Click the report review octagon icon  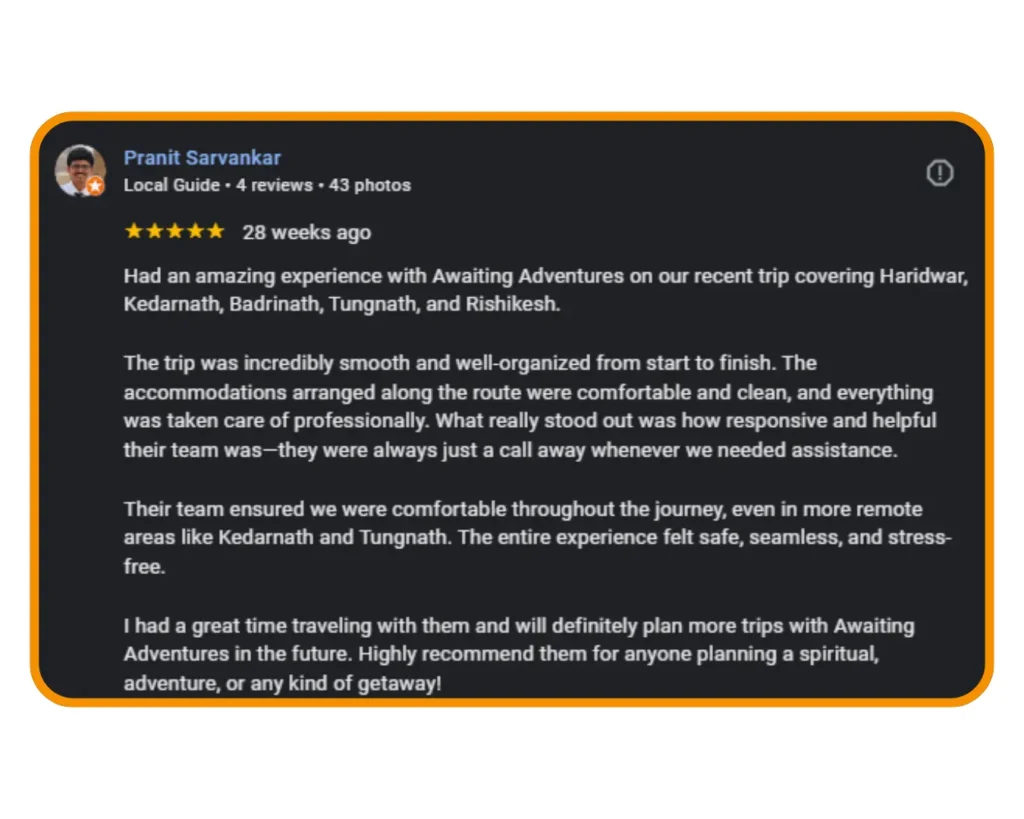(x=940, y=173)
